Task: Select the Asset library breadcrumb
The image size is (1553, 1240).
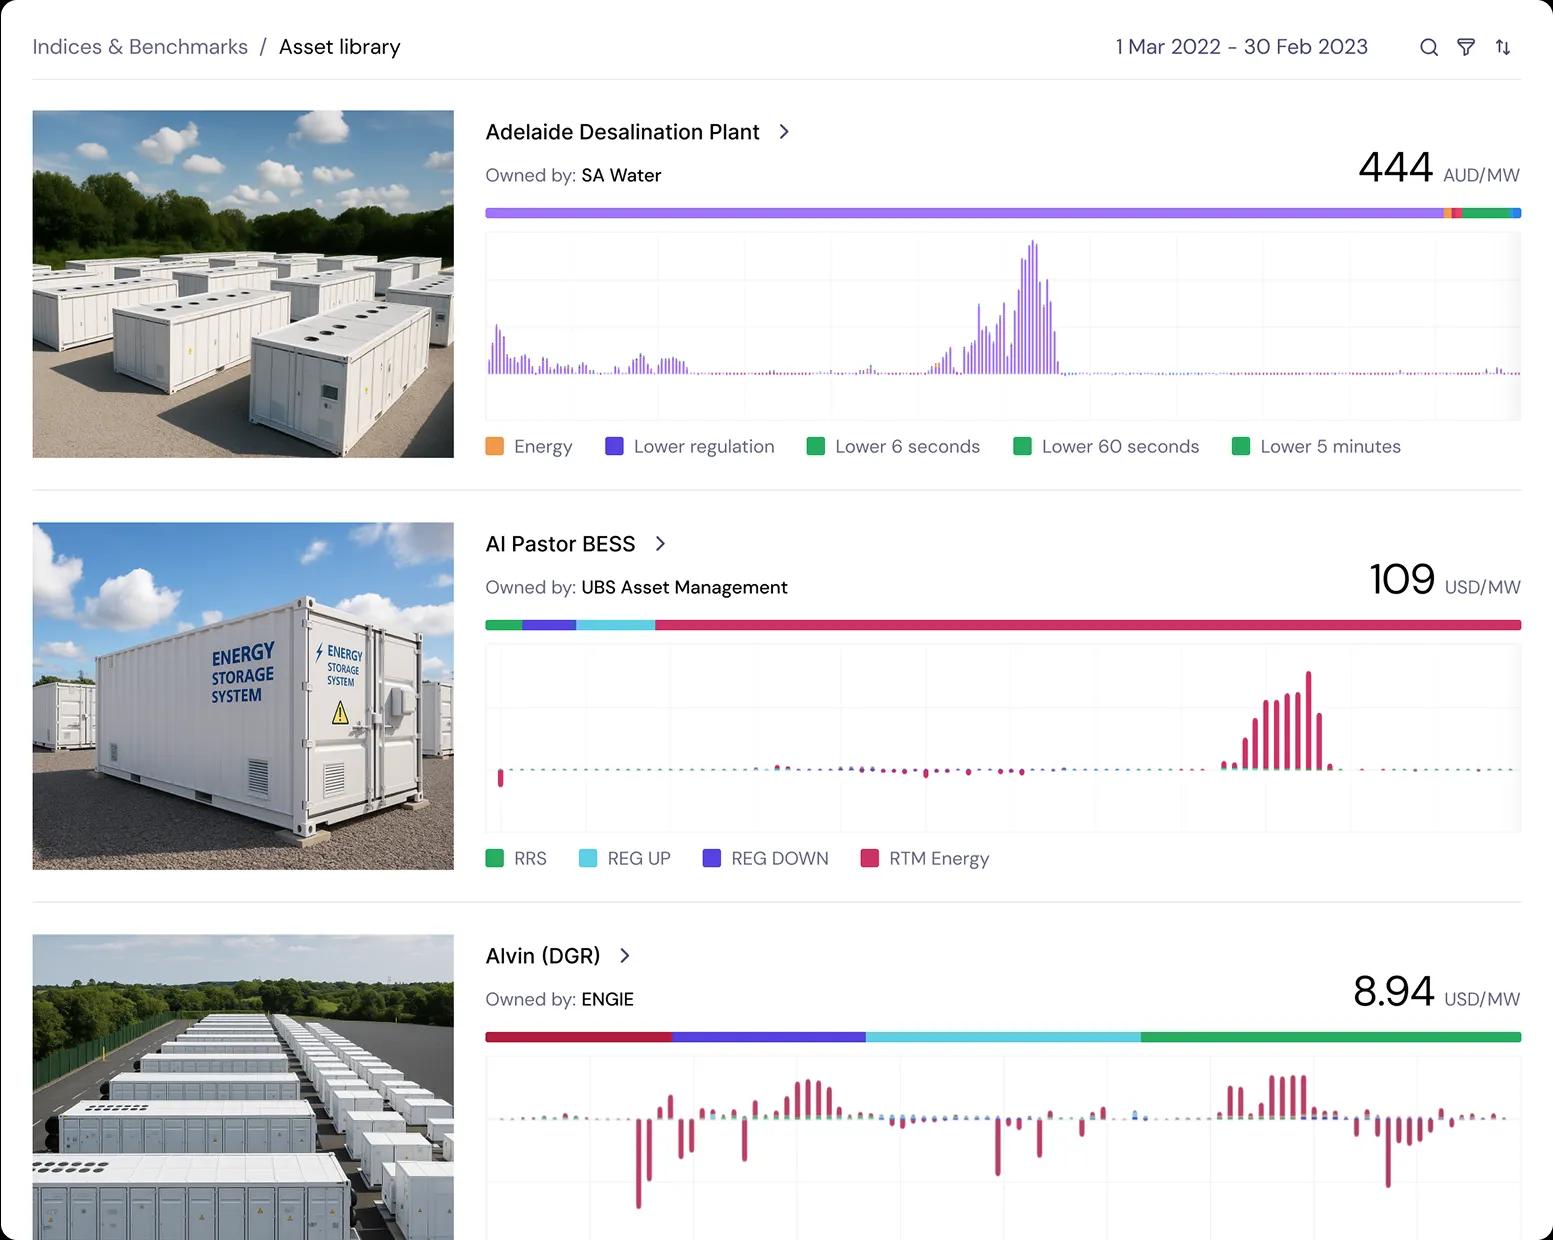Action: [339, 47]
